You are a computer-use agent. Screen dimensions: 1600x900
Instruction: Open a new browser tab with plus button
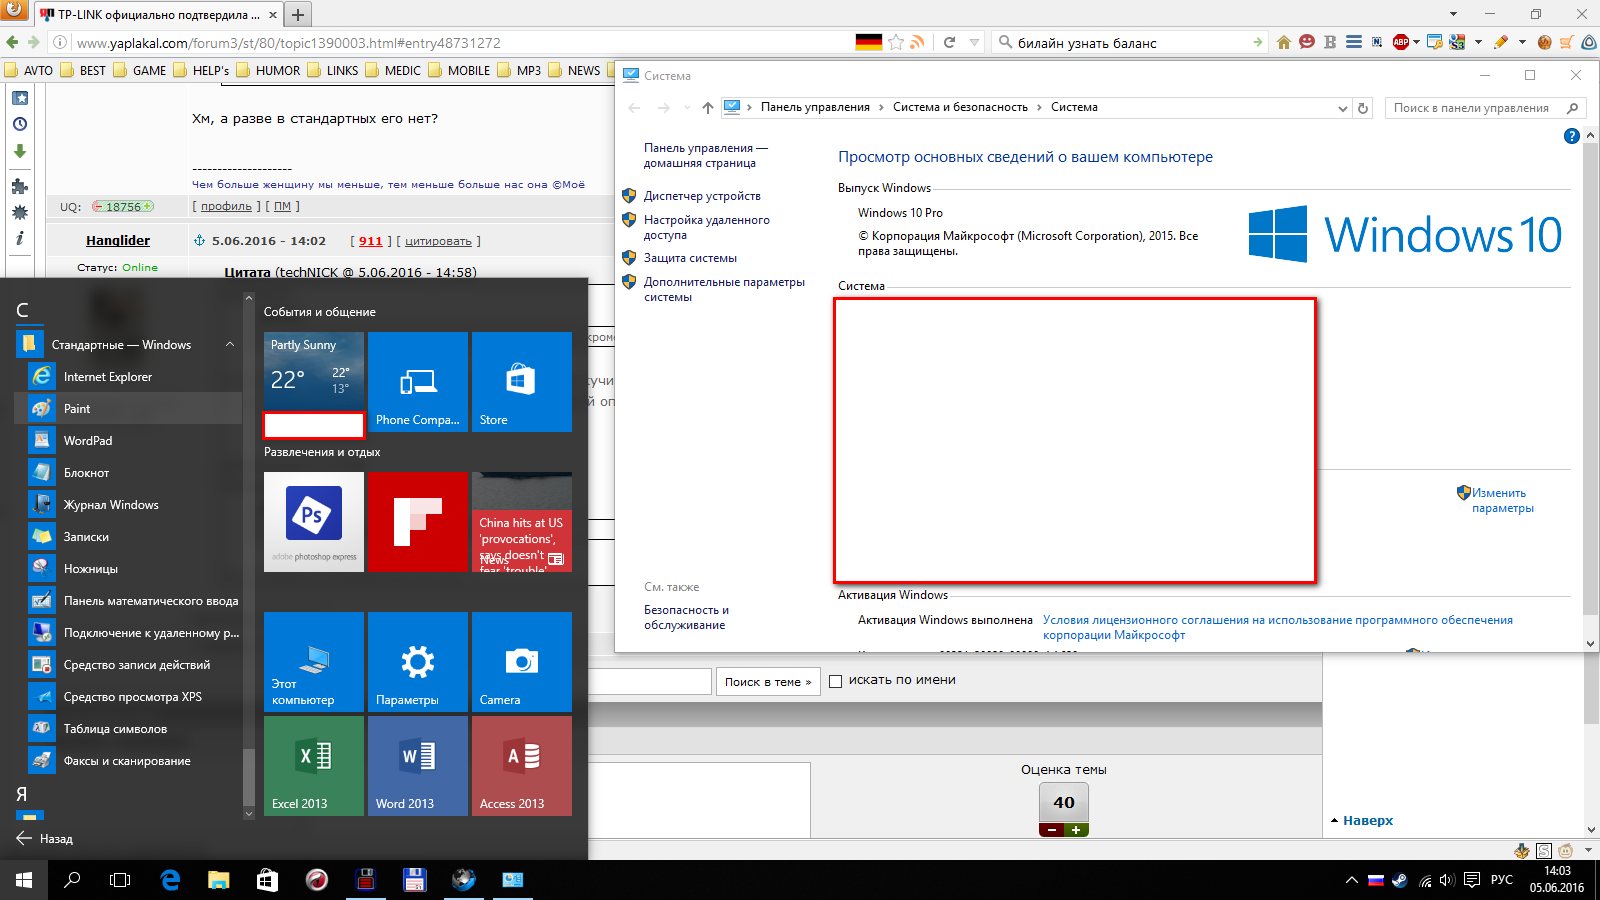pyautogui.click(x=298, y=15)
